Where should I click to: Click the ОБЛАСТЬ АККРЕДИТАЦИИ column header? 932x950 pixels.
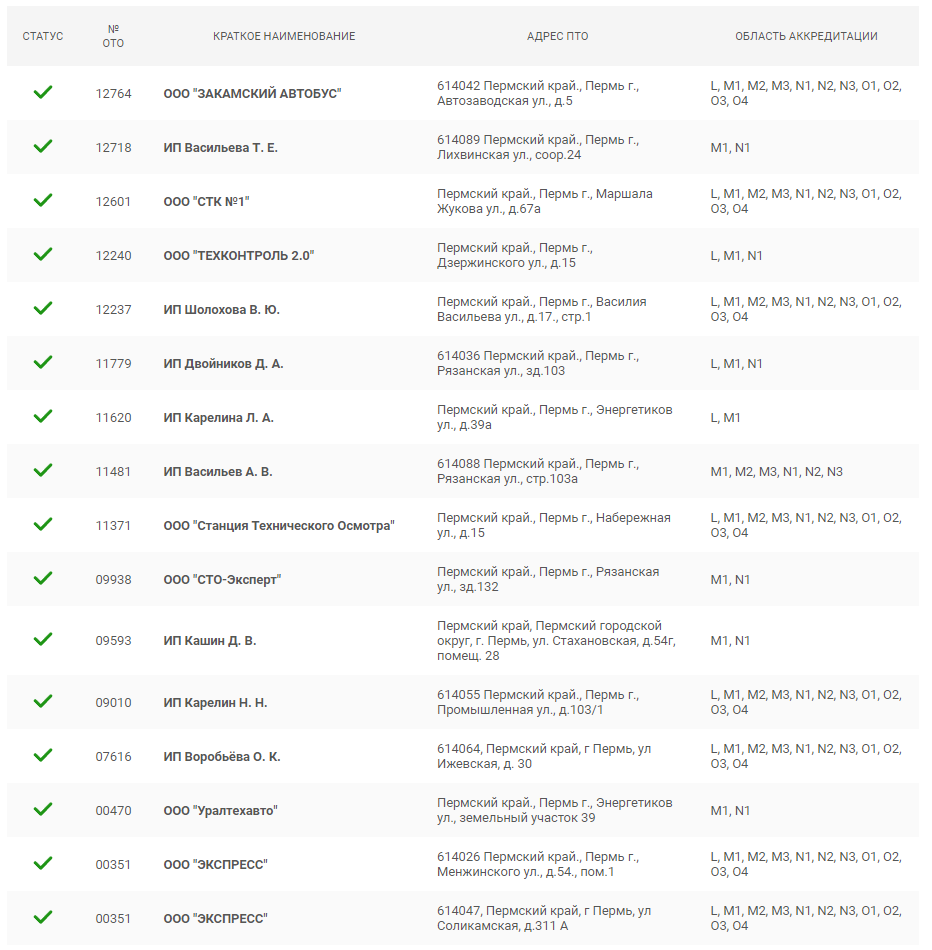pyautogui.click(x=806, y=36)
